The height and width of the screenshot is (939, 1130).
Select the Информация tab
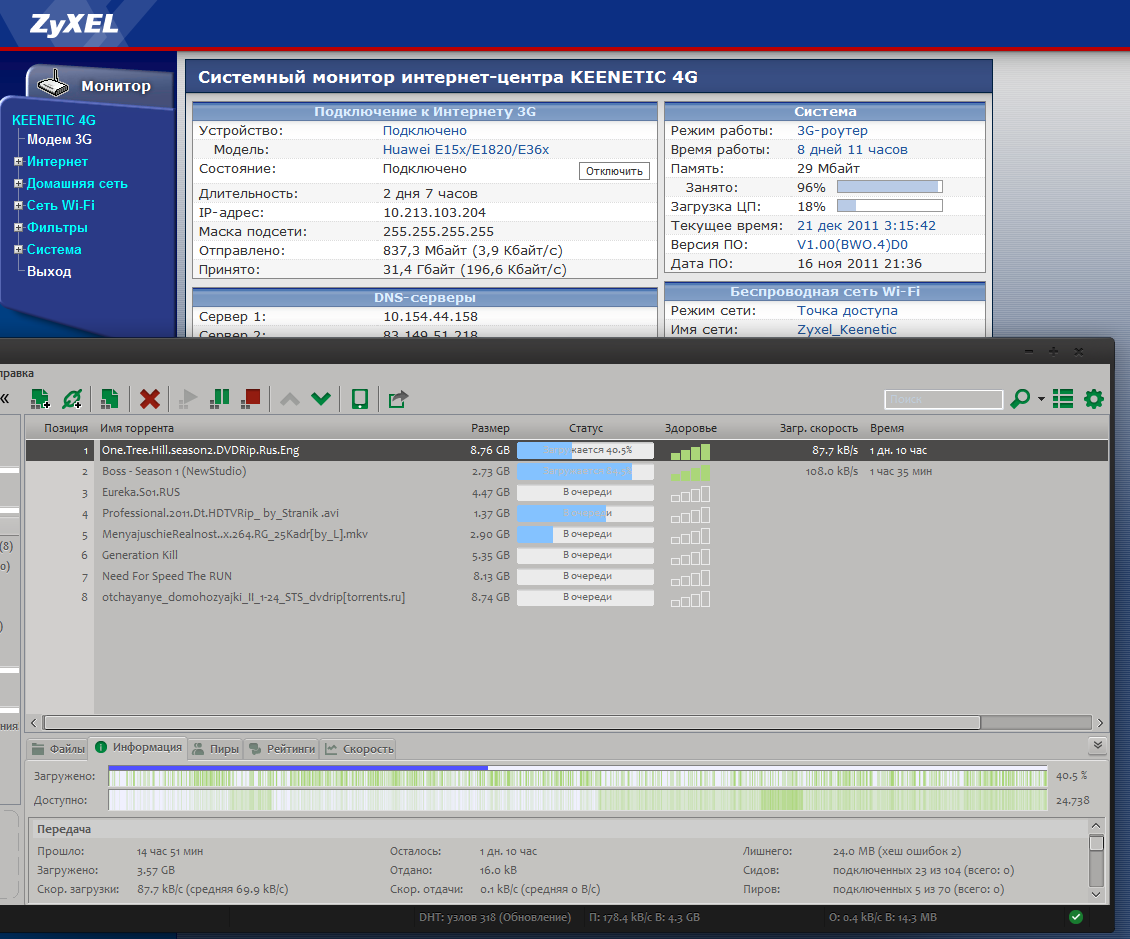(x=138, y=747)
